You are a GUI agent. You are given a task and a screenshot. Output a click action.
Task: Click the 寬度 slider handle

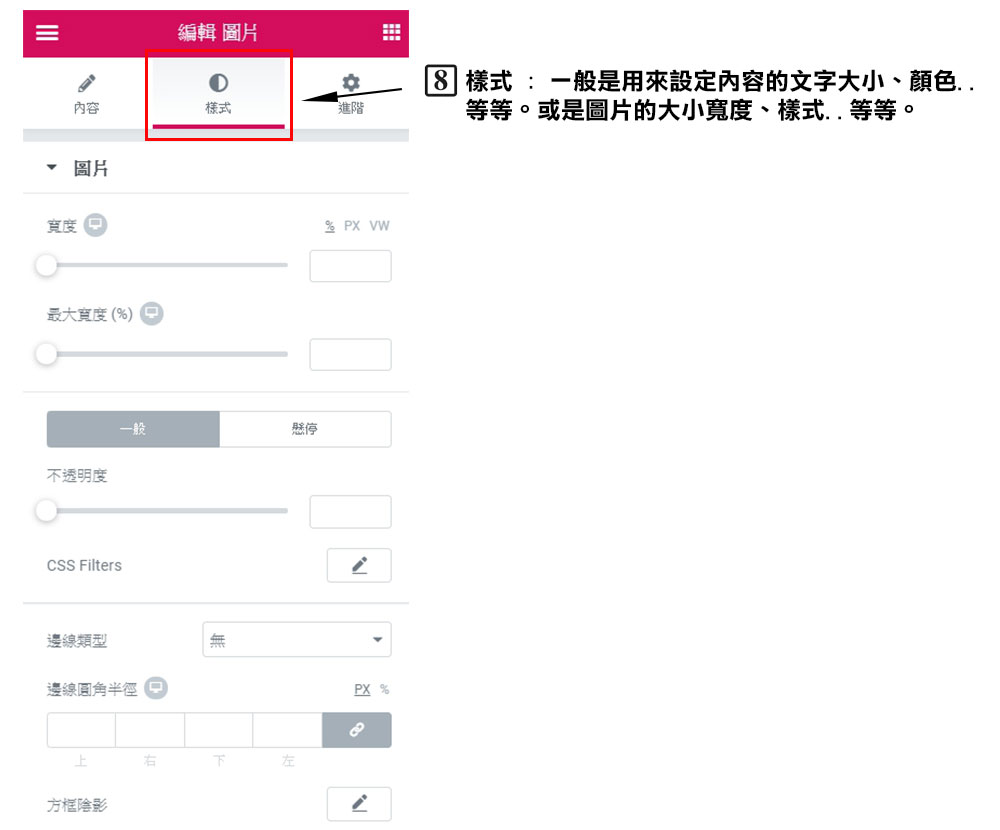point(47,265)
